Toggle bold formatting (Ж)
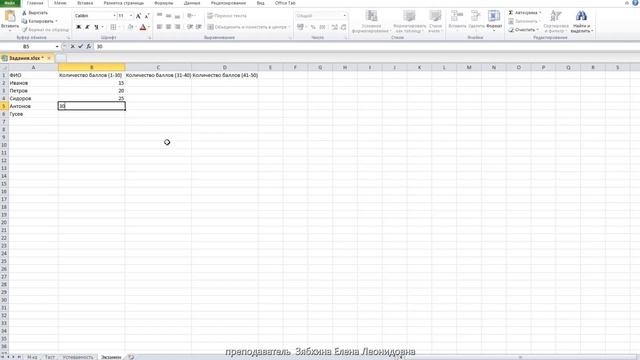The height and width of the screenshot is (360, 640). coord(78,27)
